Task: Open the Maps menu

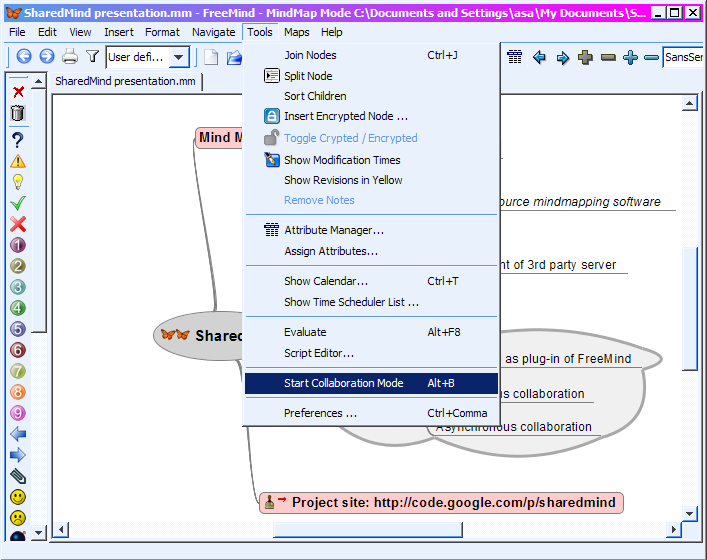Action: pos(297,32)
